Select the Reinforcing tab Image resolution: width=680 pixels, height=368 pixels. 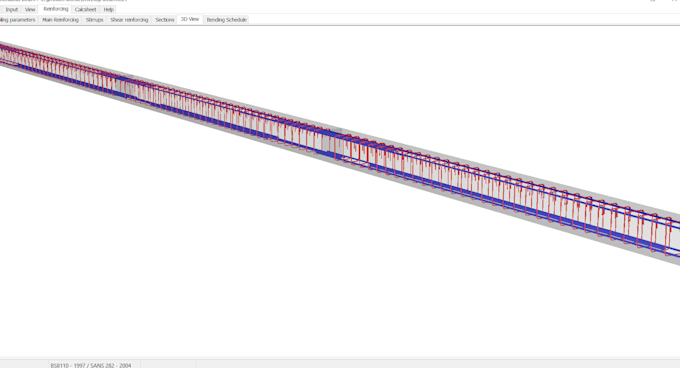pyautogui.click(x=56, y=9)
